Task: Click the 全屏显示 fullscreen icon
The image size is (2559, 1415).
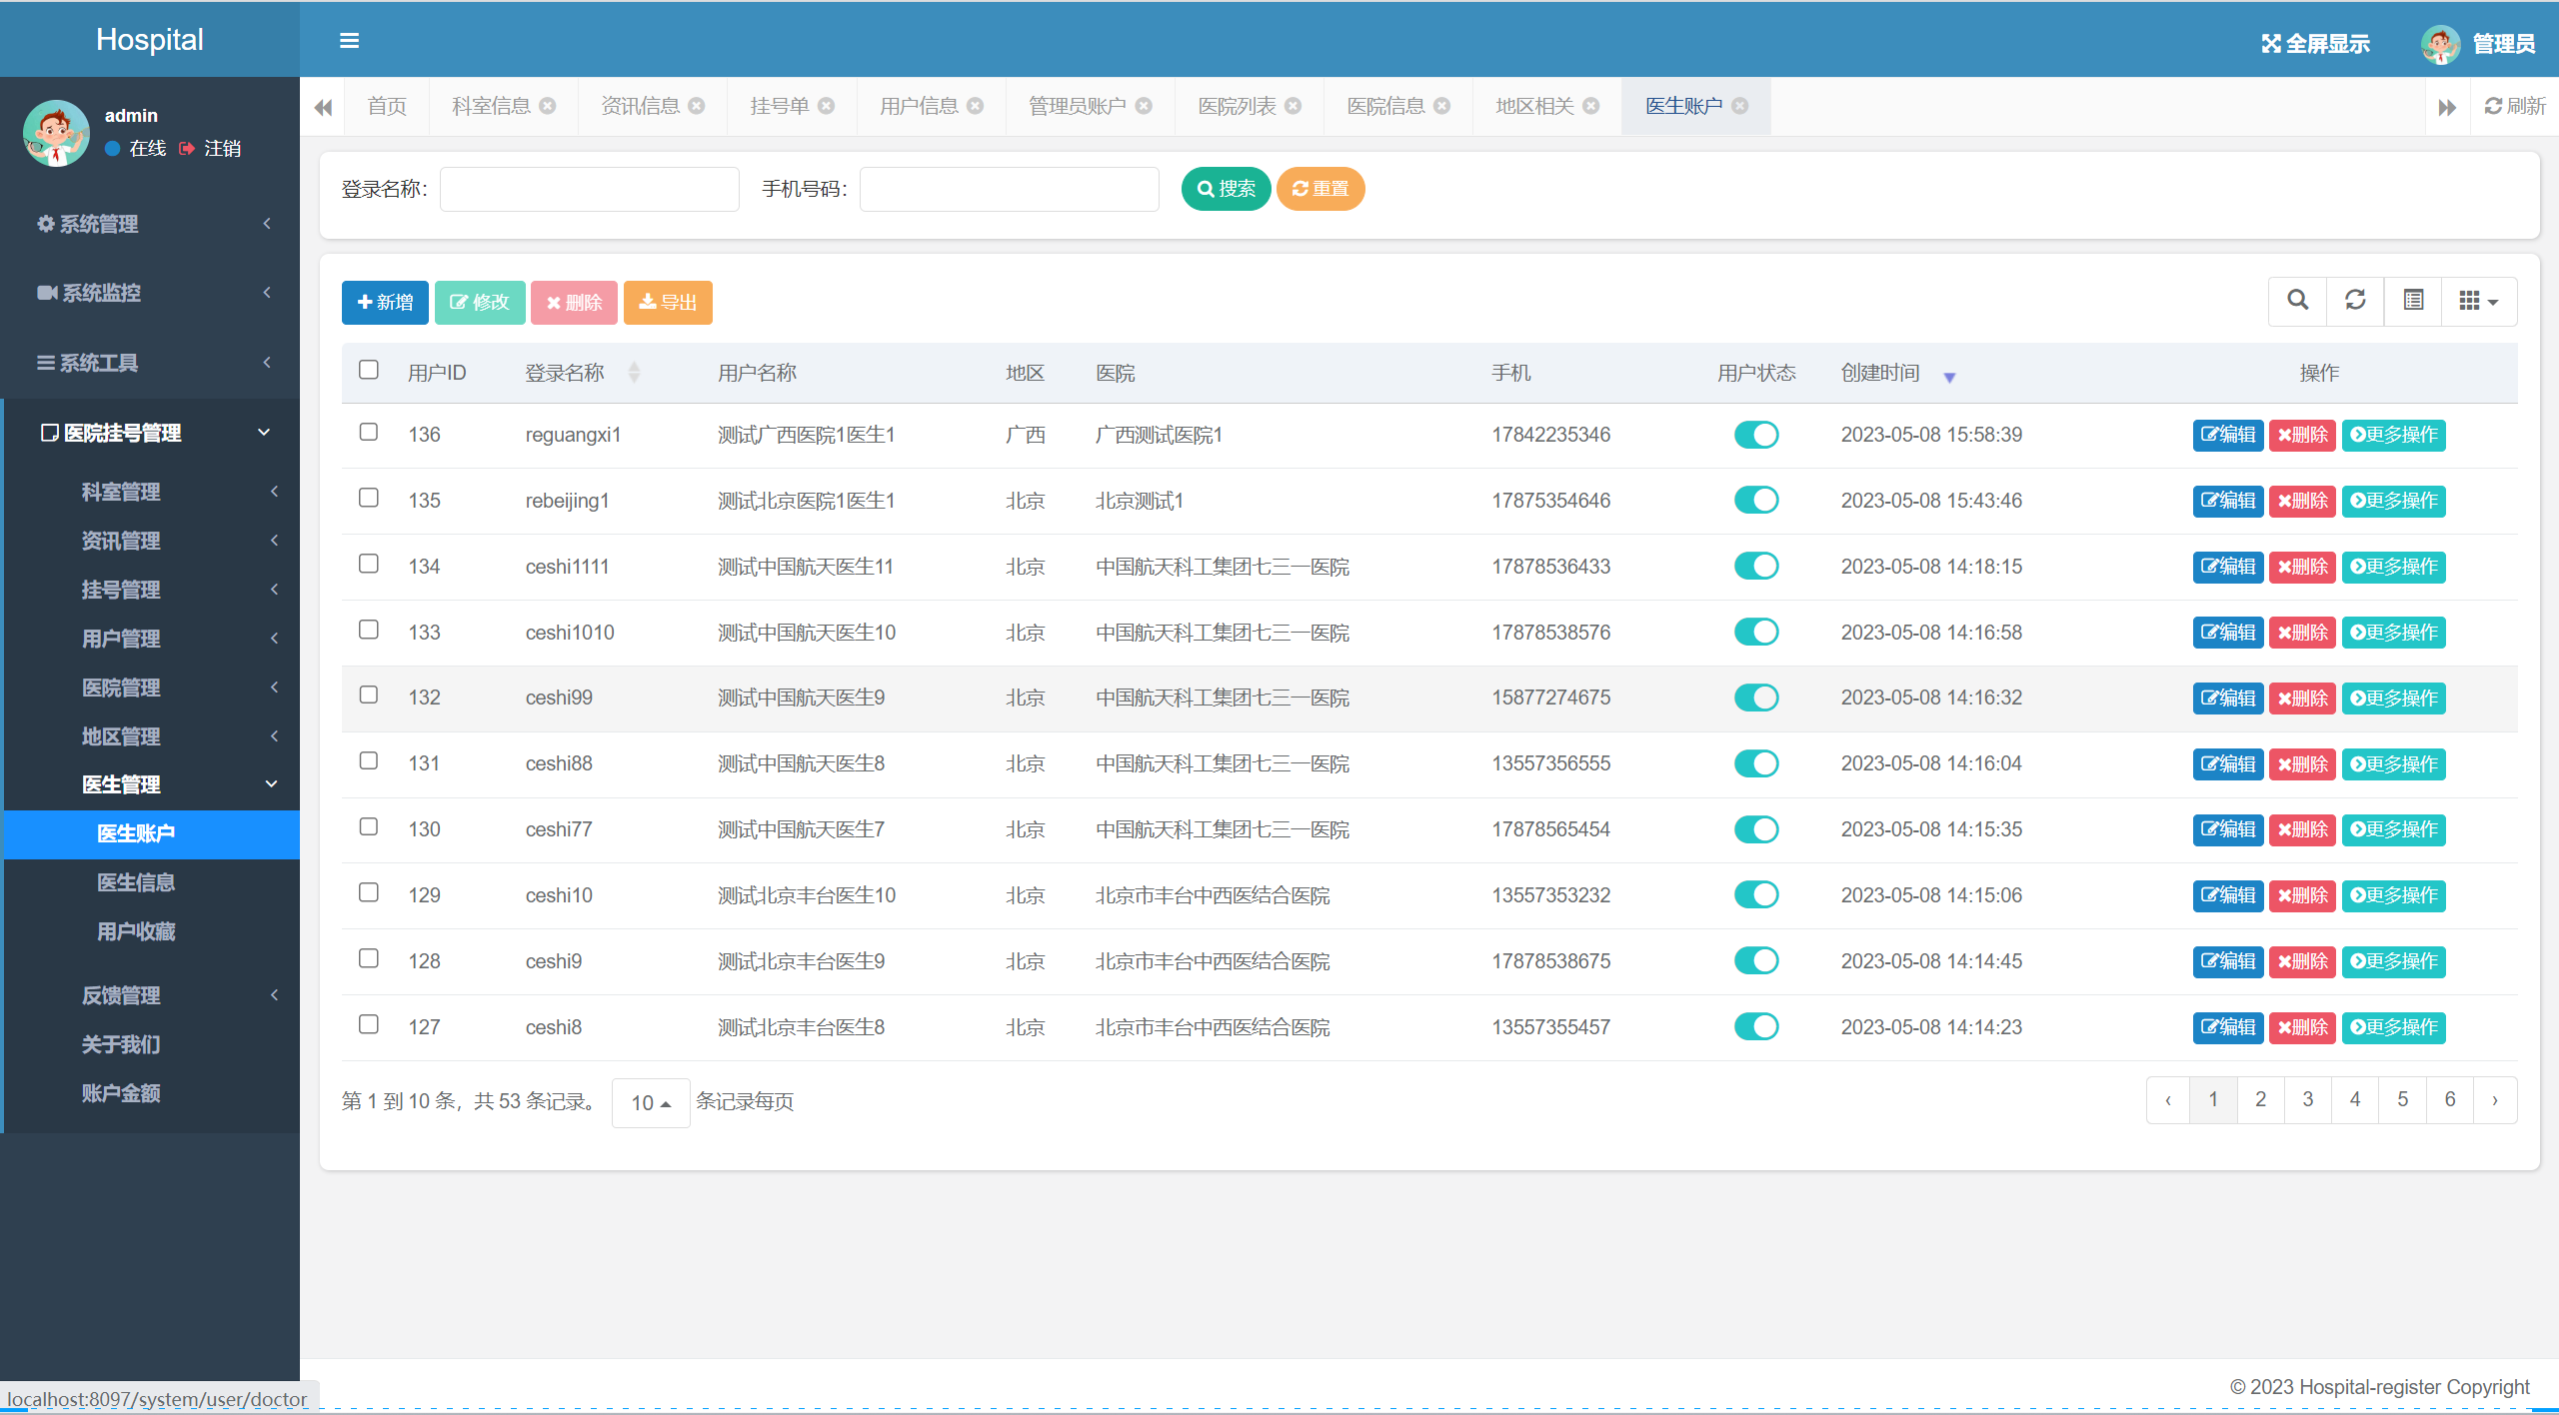Action: (x=2271, y=44)
